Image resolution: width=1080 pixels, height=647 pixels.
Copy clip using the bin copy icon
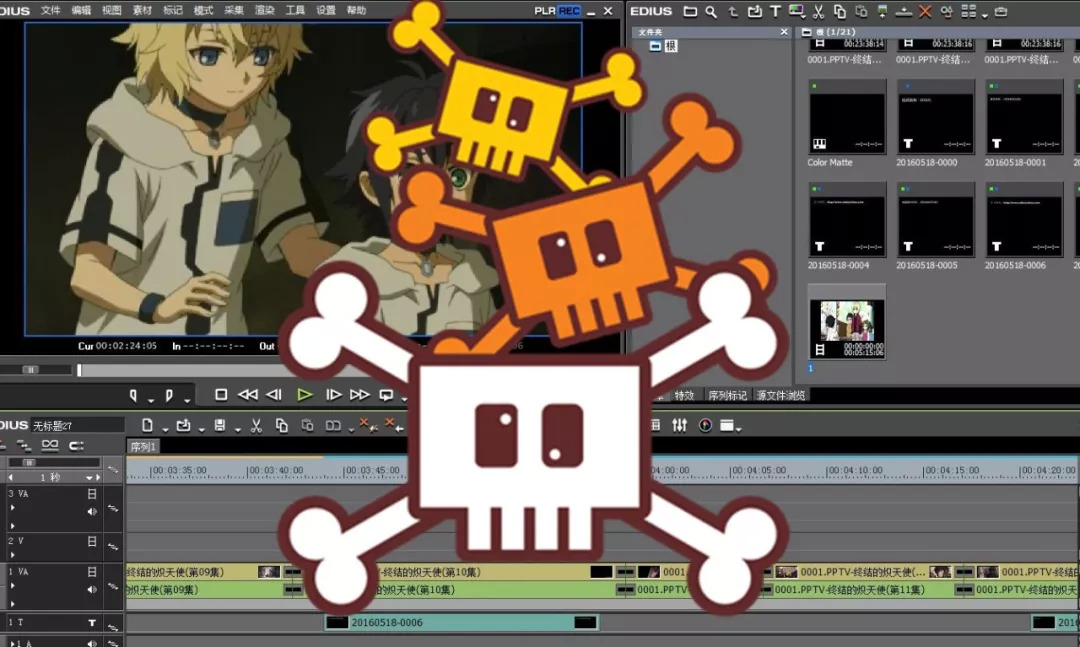tap(840, 11)
